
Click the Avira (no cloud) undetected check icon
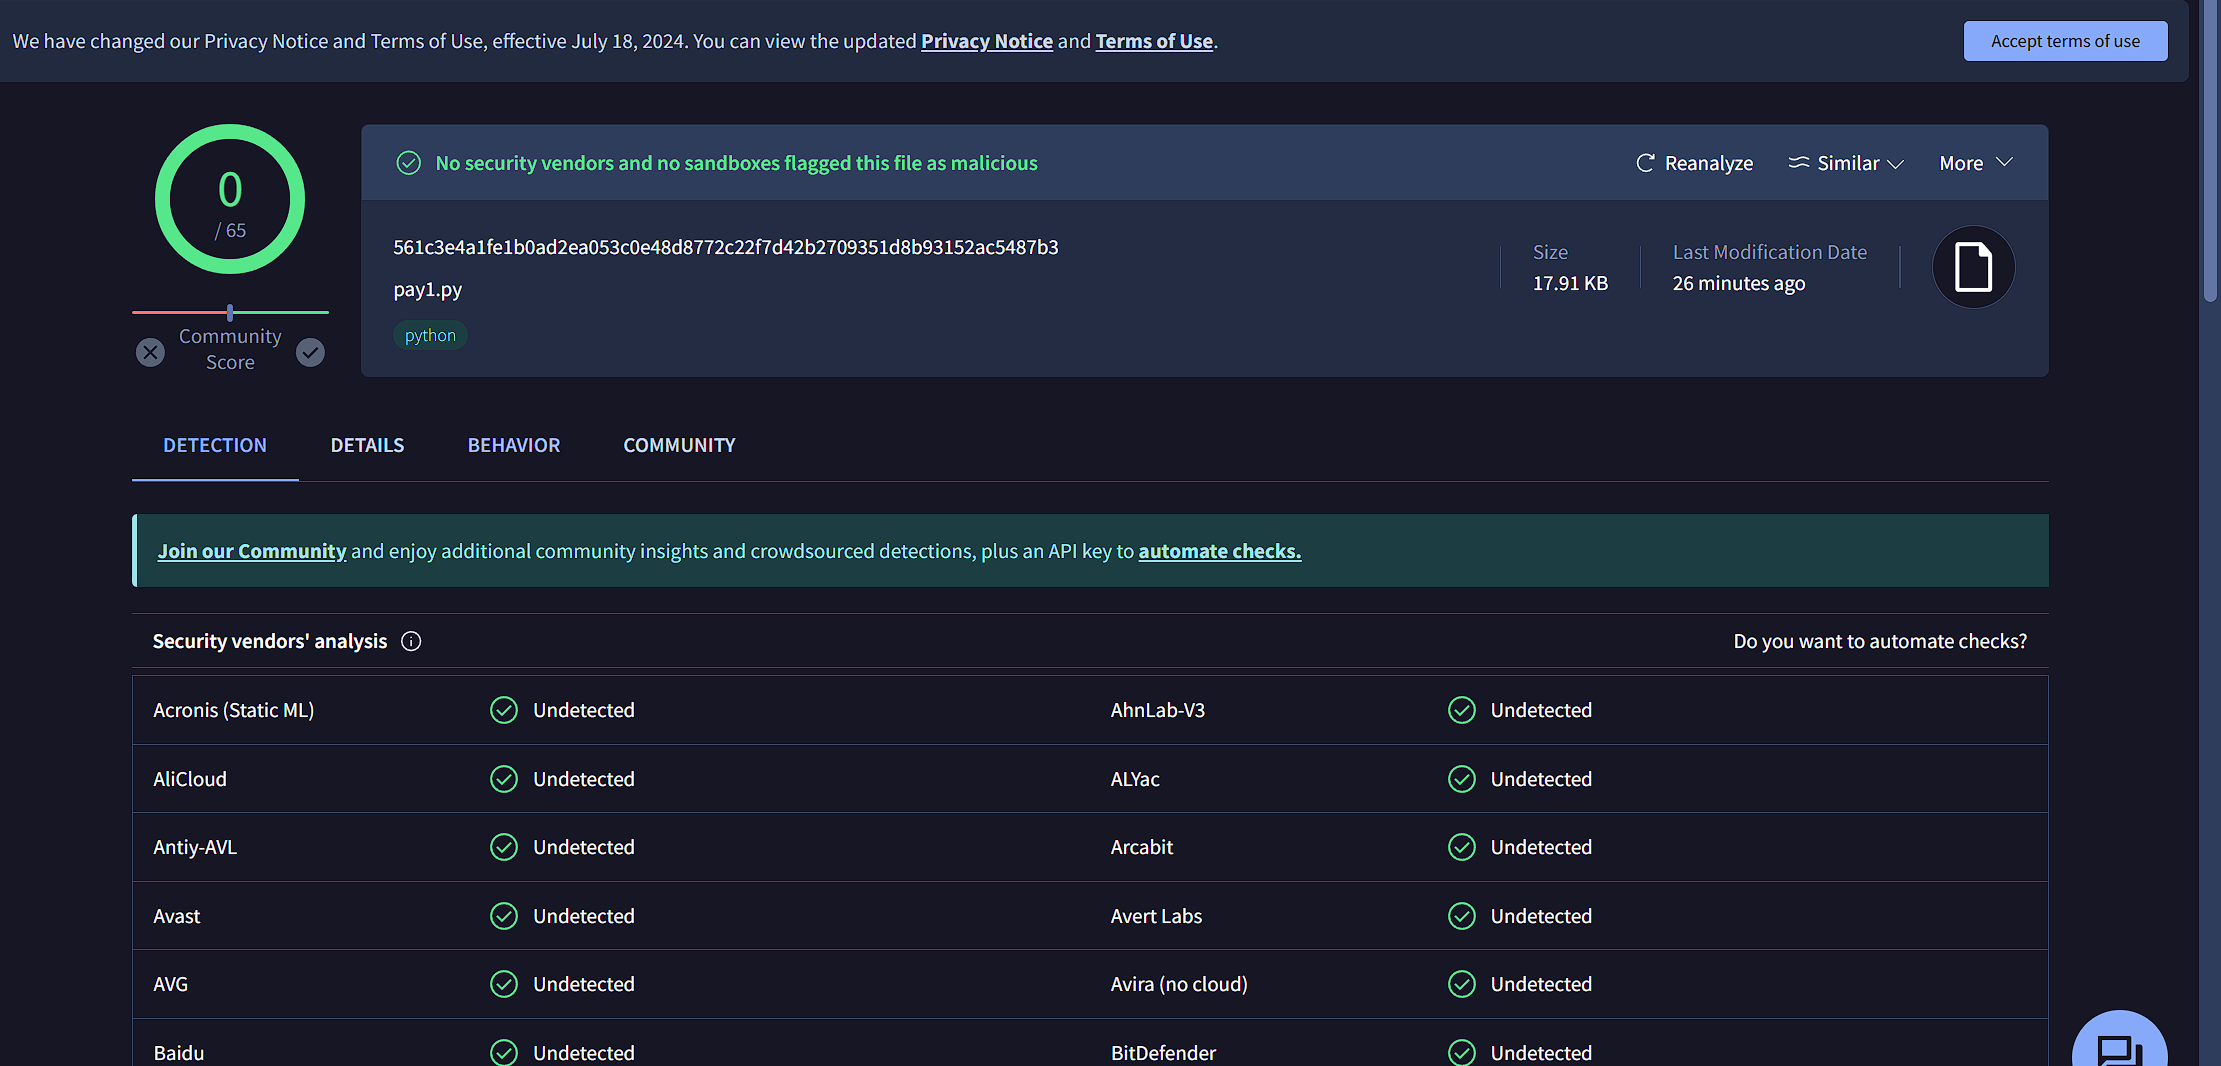[x=1462, y=984]
